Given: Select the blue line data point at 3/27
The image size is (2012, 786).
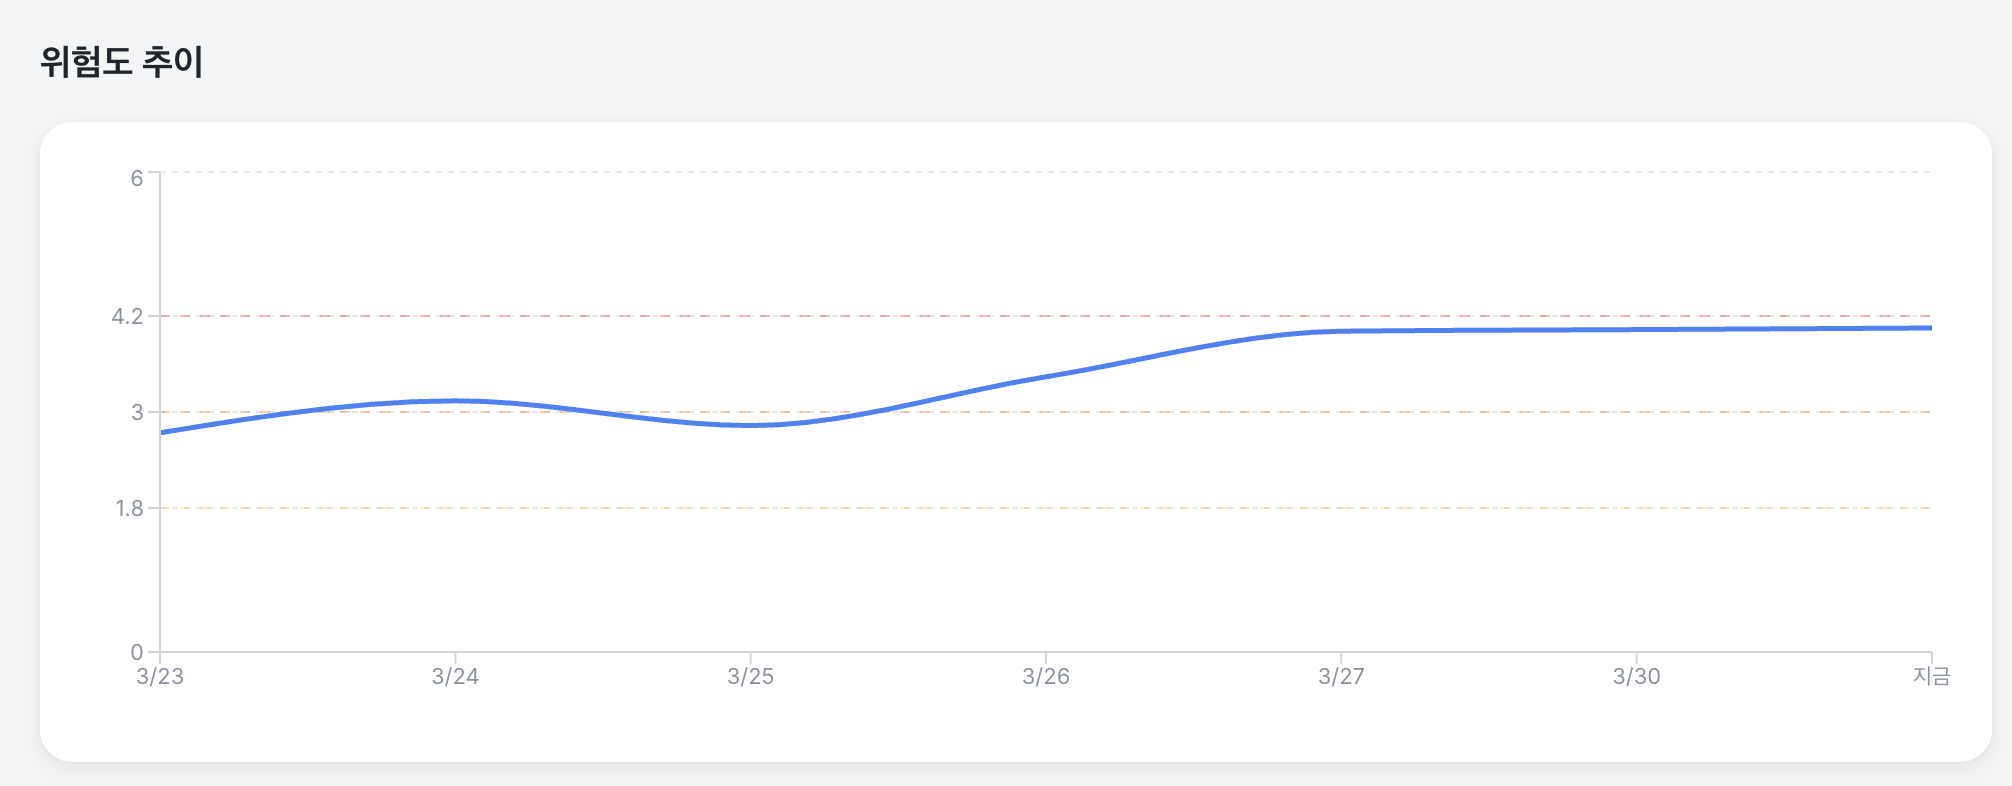Looking at the screenshot, I should point(1341,331).
